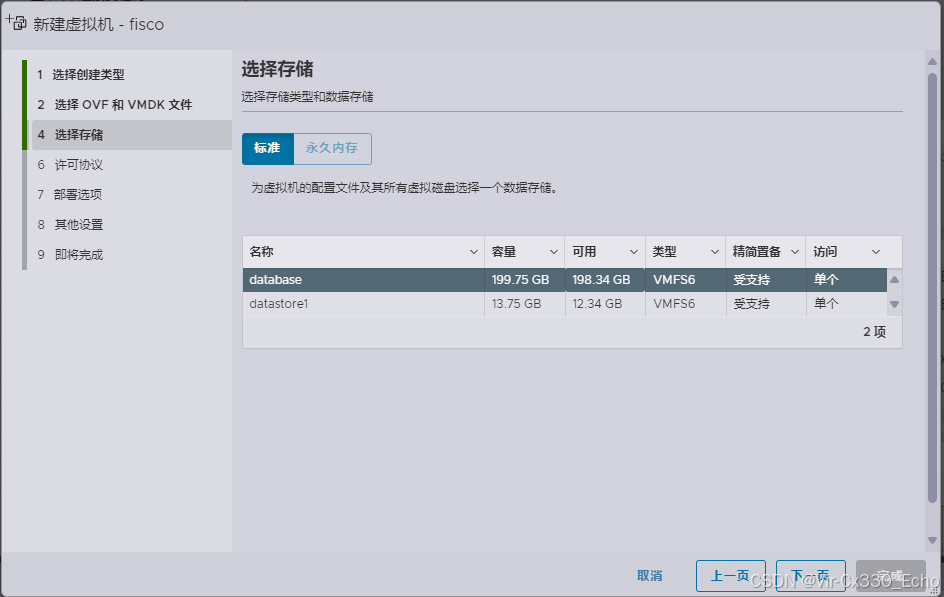Select the datastore1 row
The image size is (944, 597).
pyautogui.click(x=565, y=304)
